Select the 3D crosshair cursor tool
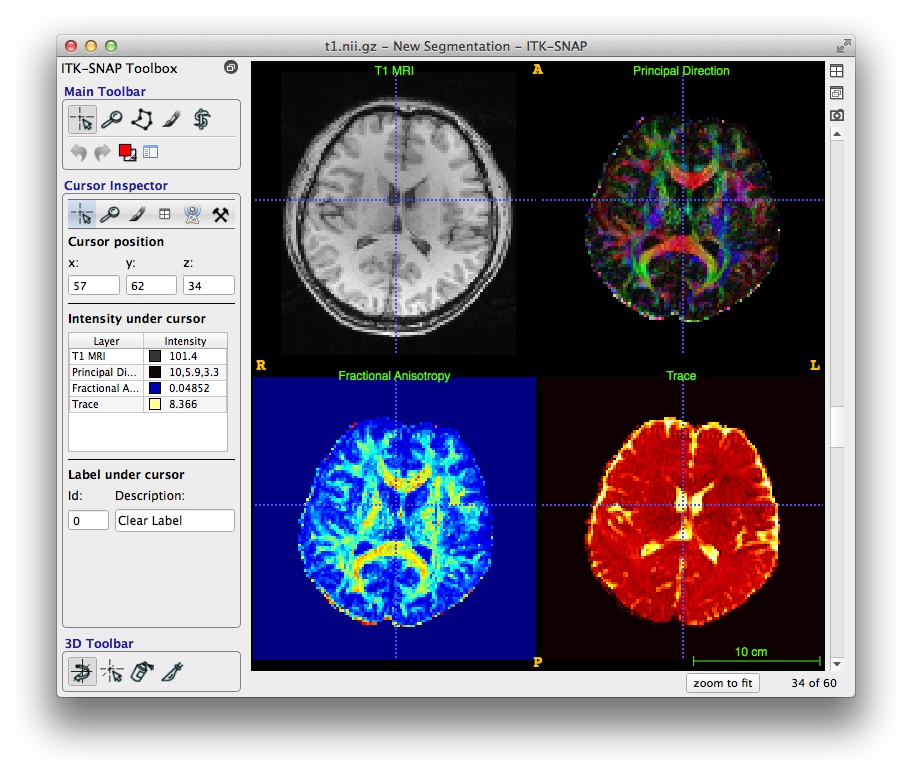912x776 pixels. pos(112,671)
